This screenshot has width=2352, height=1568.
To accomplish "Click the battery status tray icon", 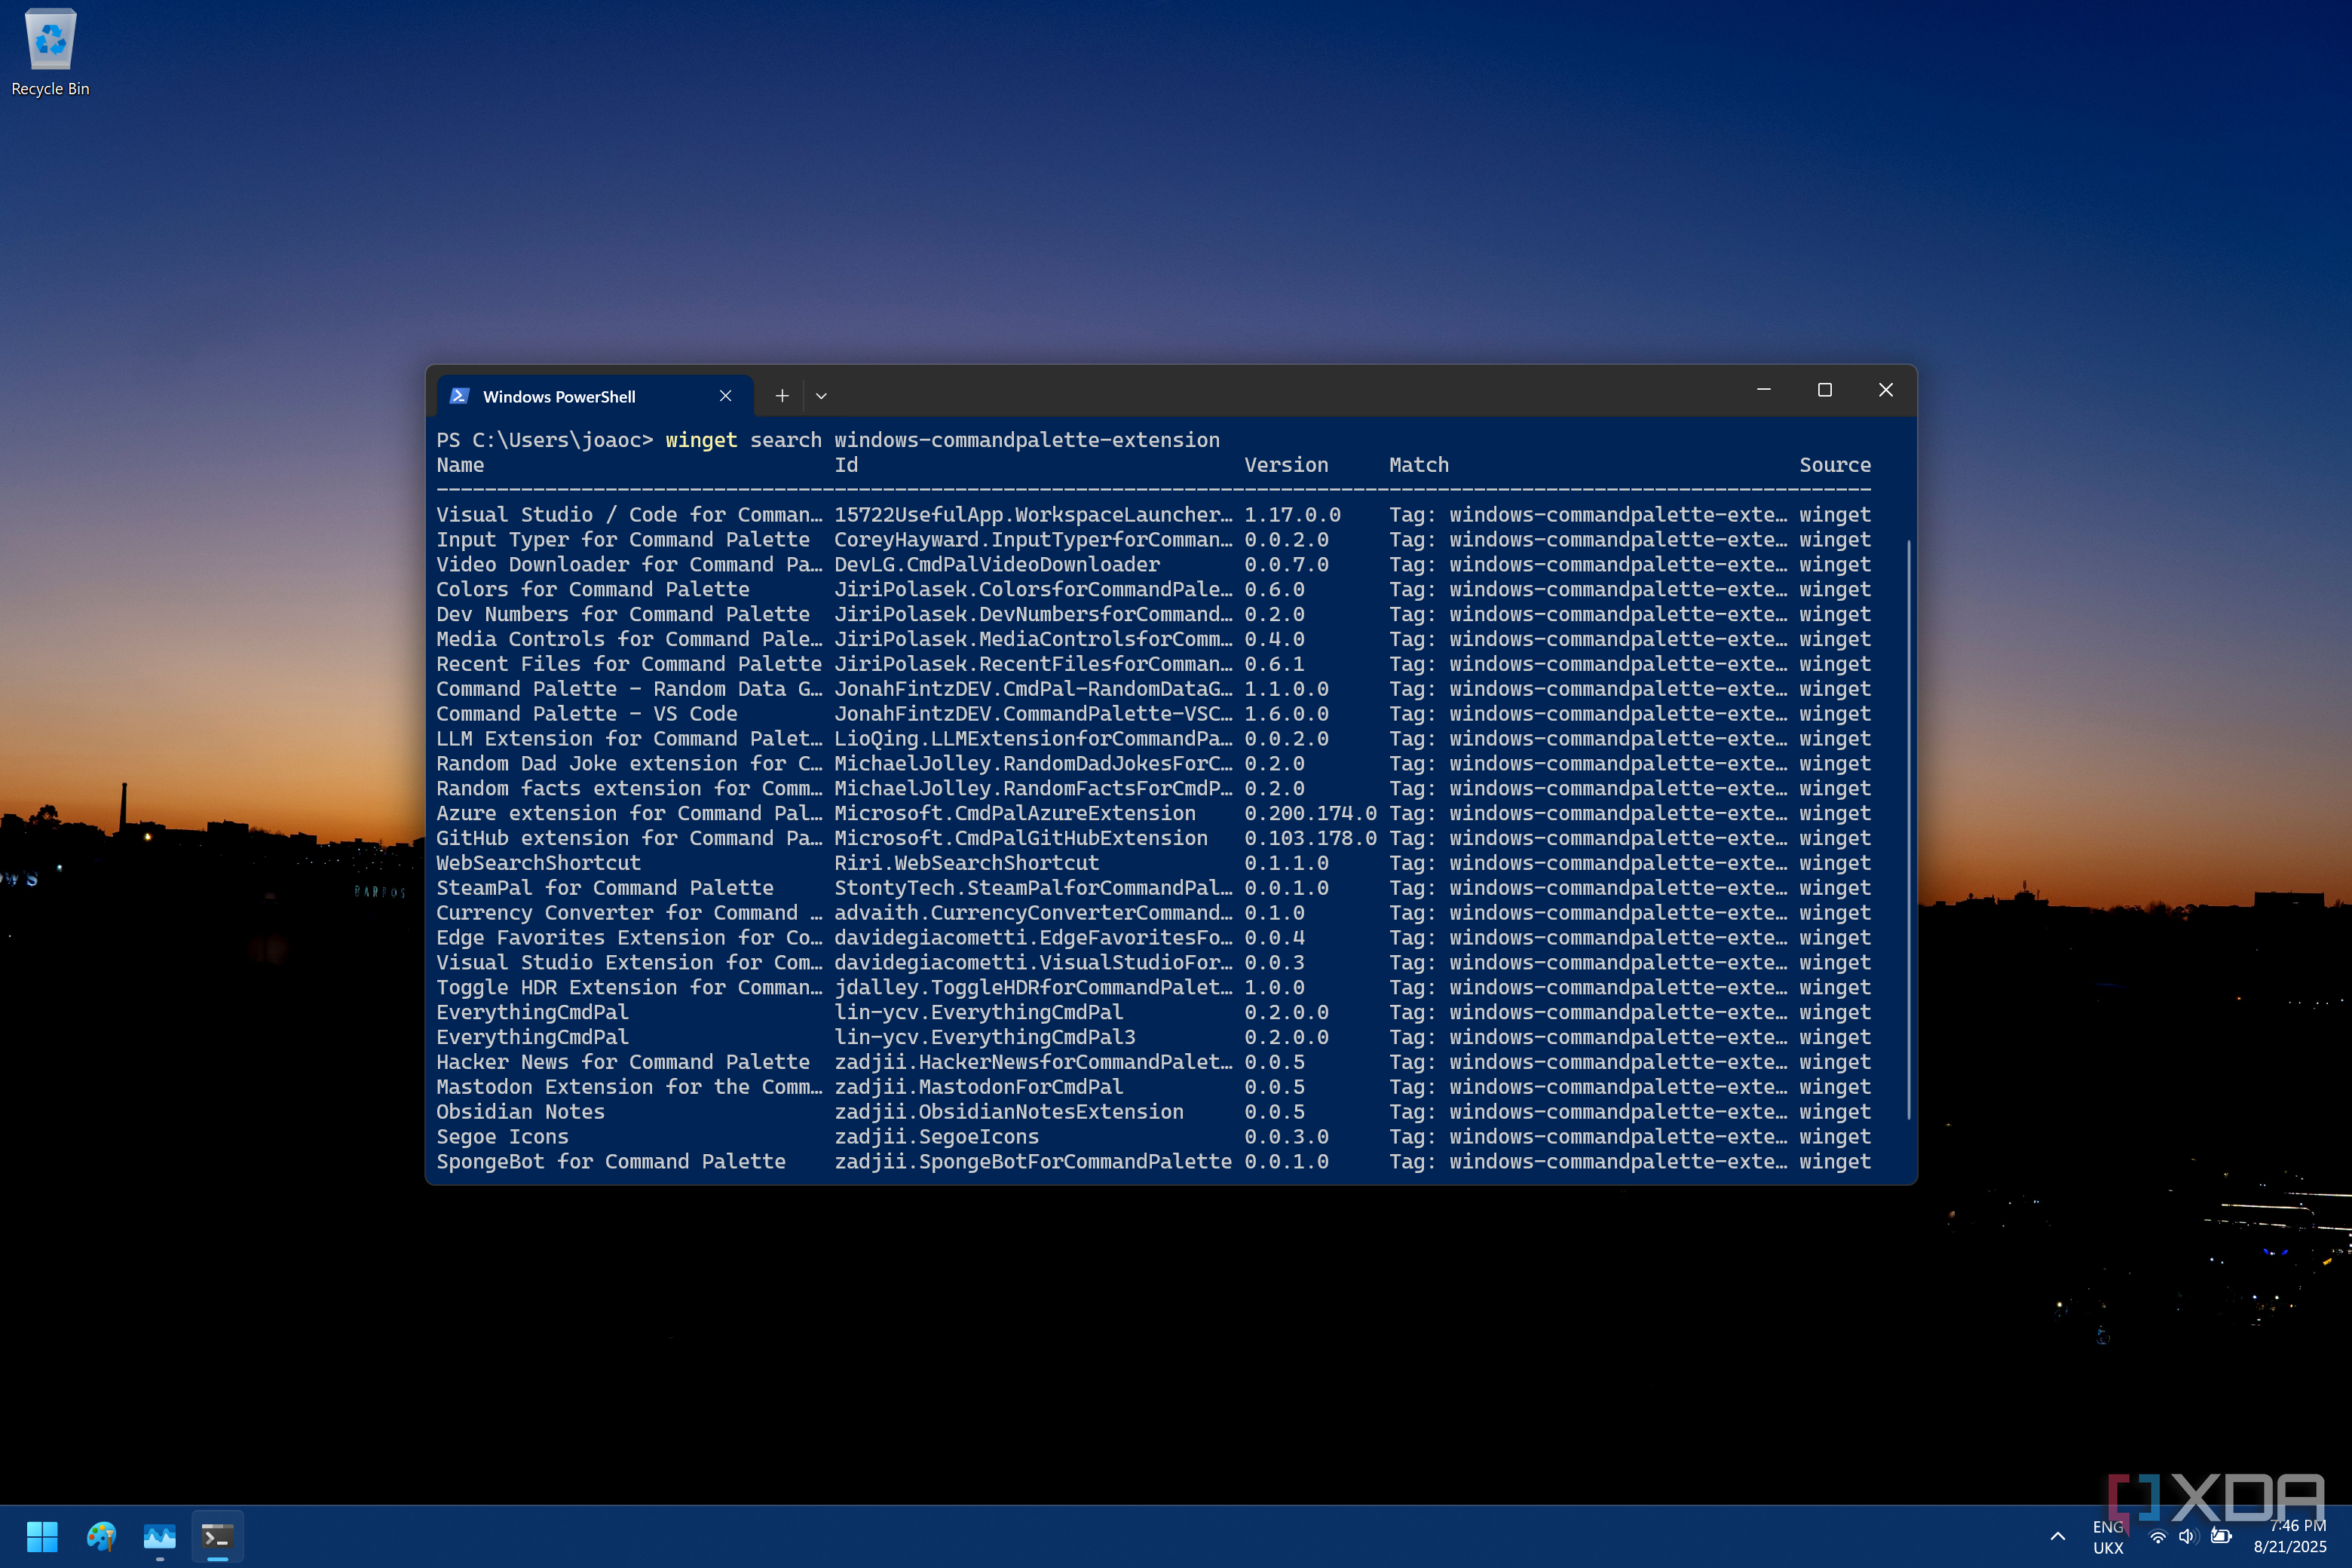I will point(2221,1537).
